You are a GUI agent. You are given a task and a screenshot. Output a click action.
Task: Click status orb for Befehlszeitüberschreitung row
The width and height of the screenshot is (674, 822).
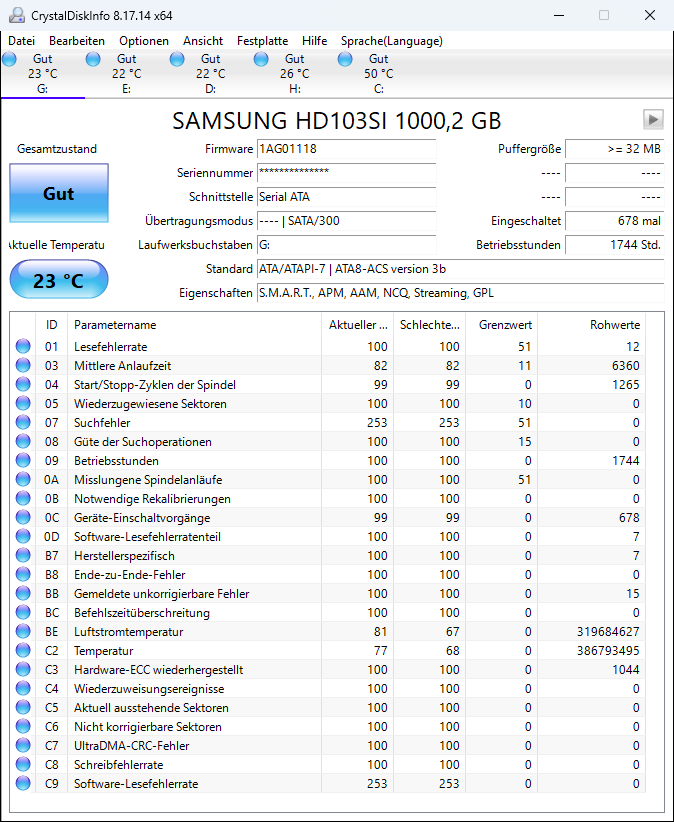point(23,612)
